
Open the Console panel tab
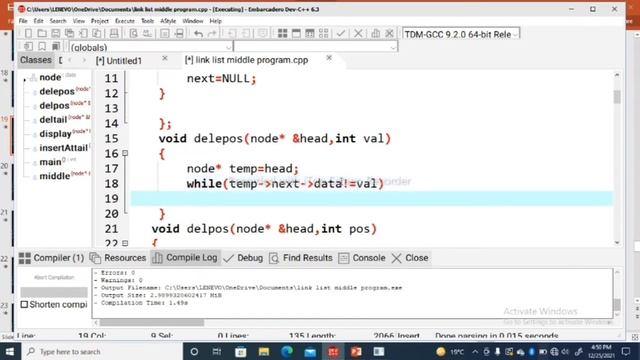(x=362, y=258)
